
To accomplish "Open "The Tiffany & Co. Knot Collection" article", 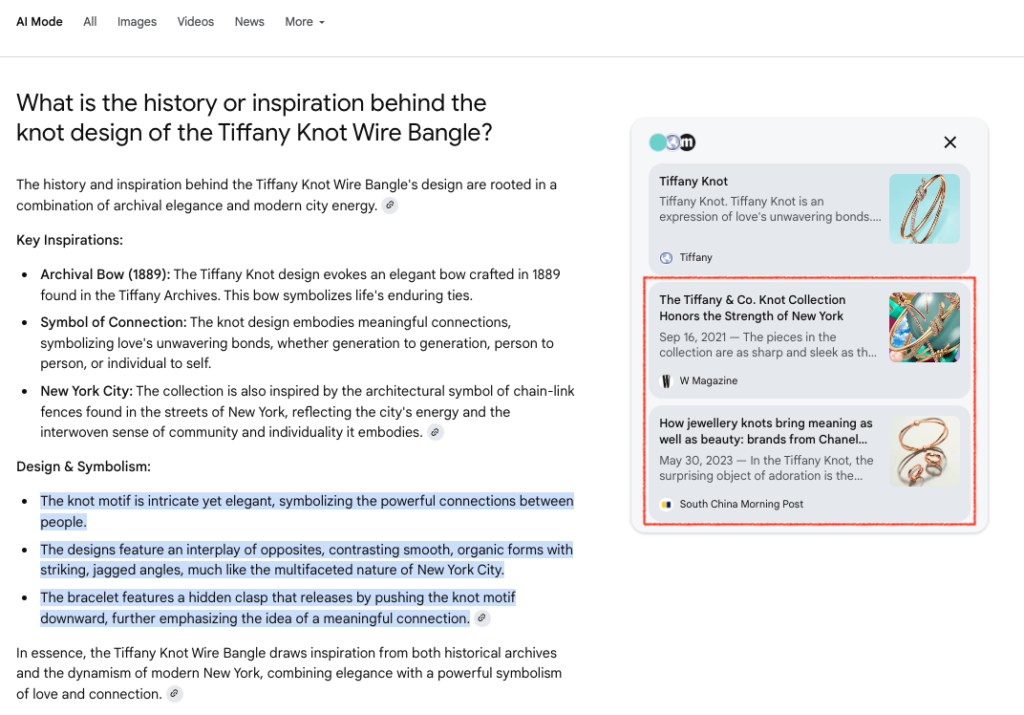I will (x=752, y=308).
